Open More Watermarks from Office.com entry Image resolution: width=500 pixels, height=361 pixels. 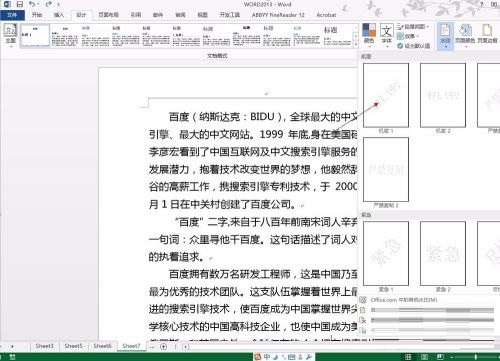pyautogui.click(x=403, y=300)
